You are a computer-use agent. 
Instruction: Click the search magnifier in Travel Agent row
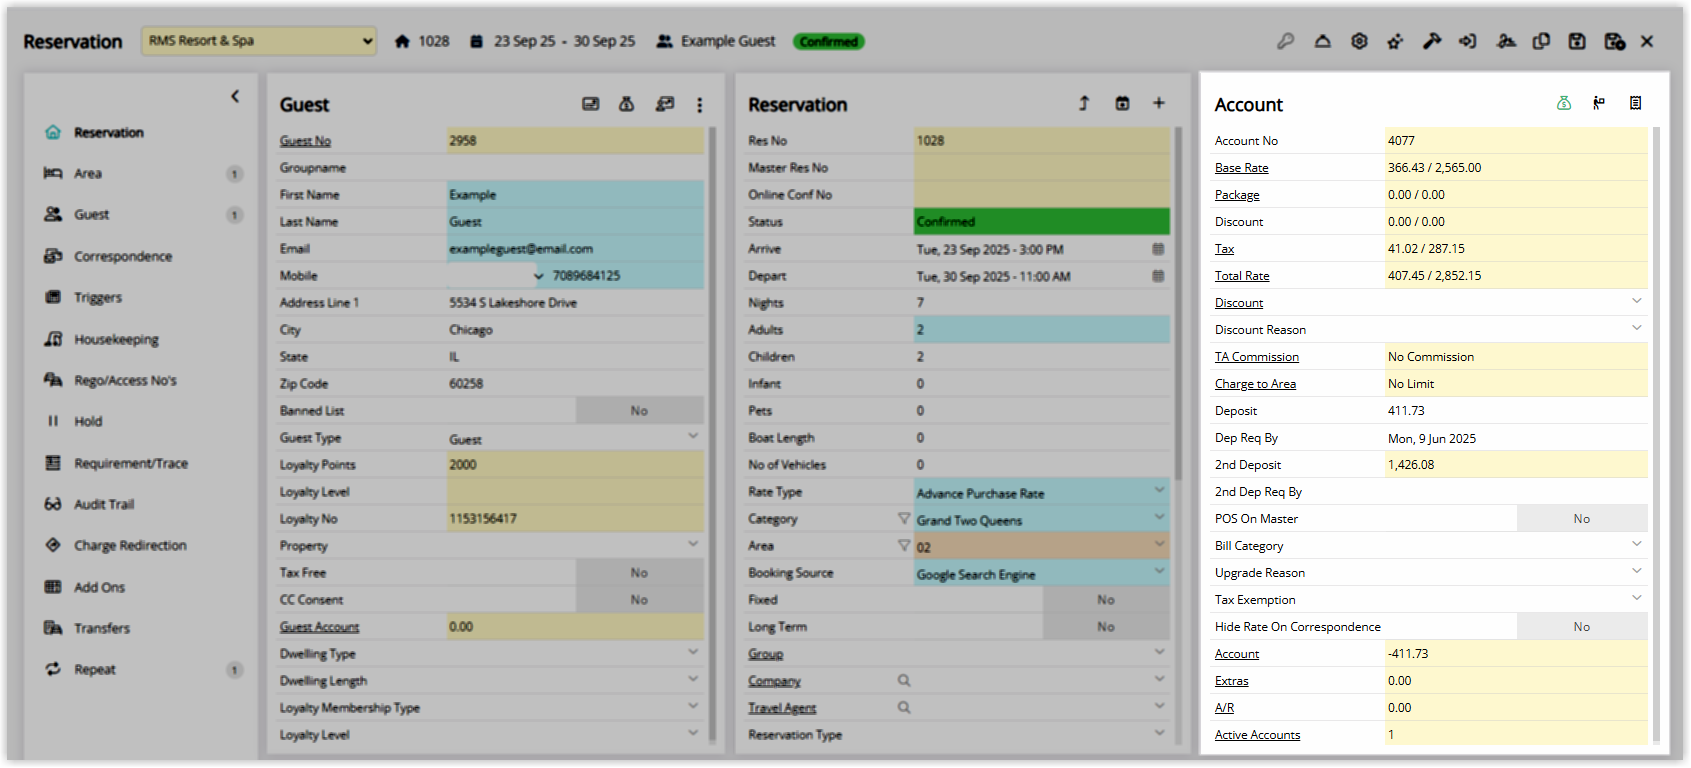[x=904, y=707]
